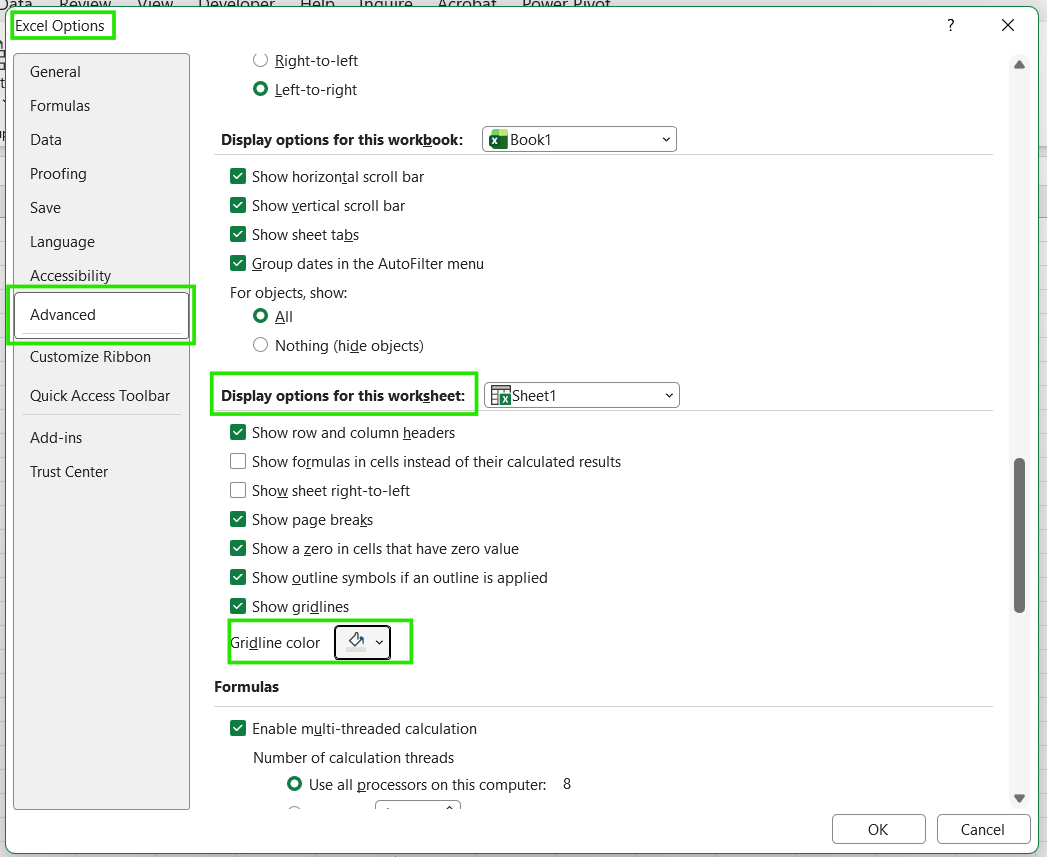The image size is (1047, 857).
Task: Click the Help question mark icon
Action: point(950,25)
